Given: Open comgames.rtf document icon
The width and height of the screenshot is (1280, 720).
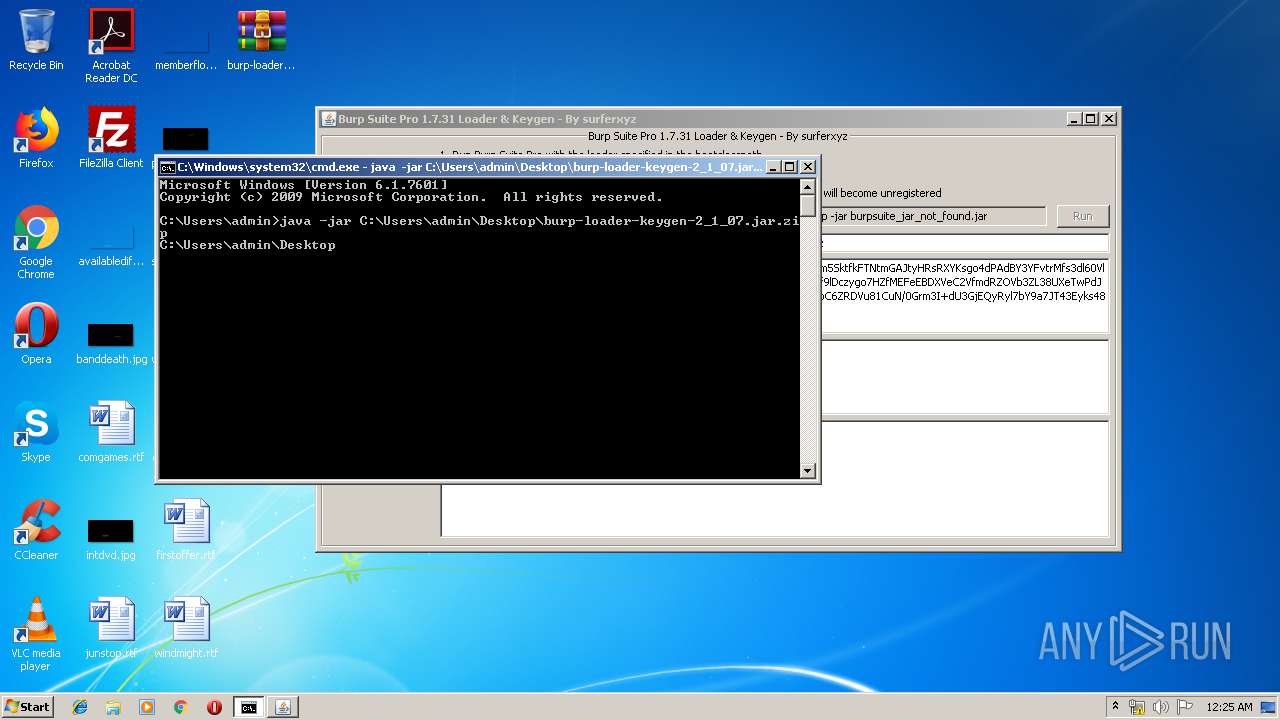Looking at the screenshot, I should pos(111,432).
